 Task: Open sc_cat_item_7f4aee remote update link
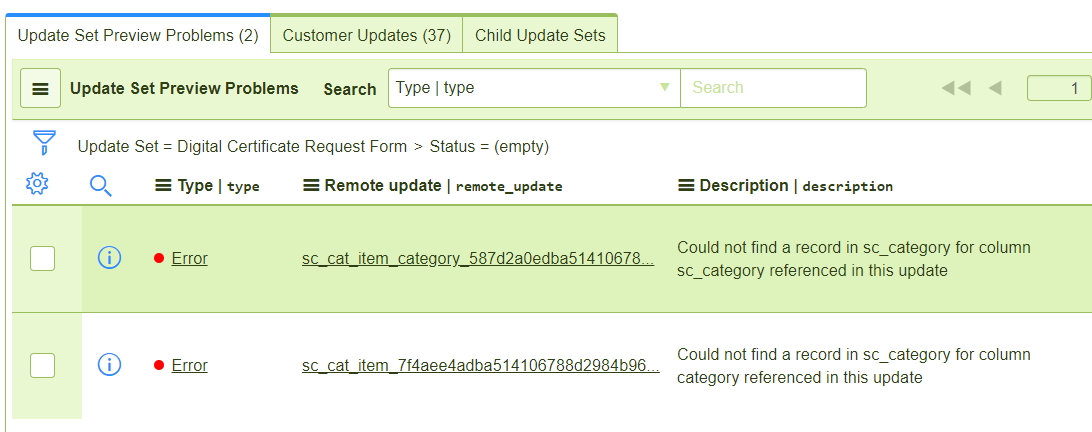(480, 366)
